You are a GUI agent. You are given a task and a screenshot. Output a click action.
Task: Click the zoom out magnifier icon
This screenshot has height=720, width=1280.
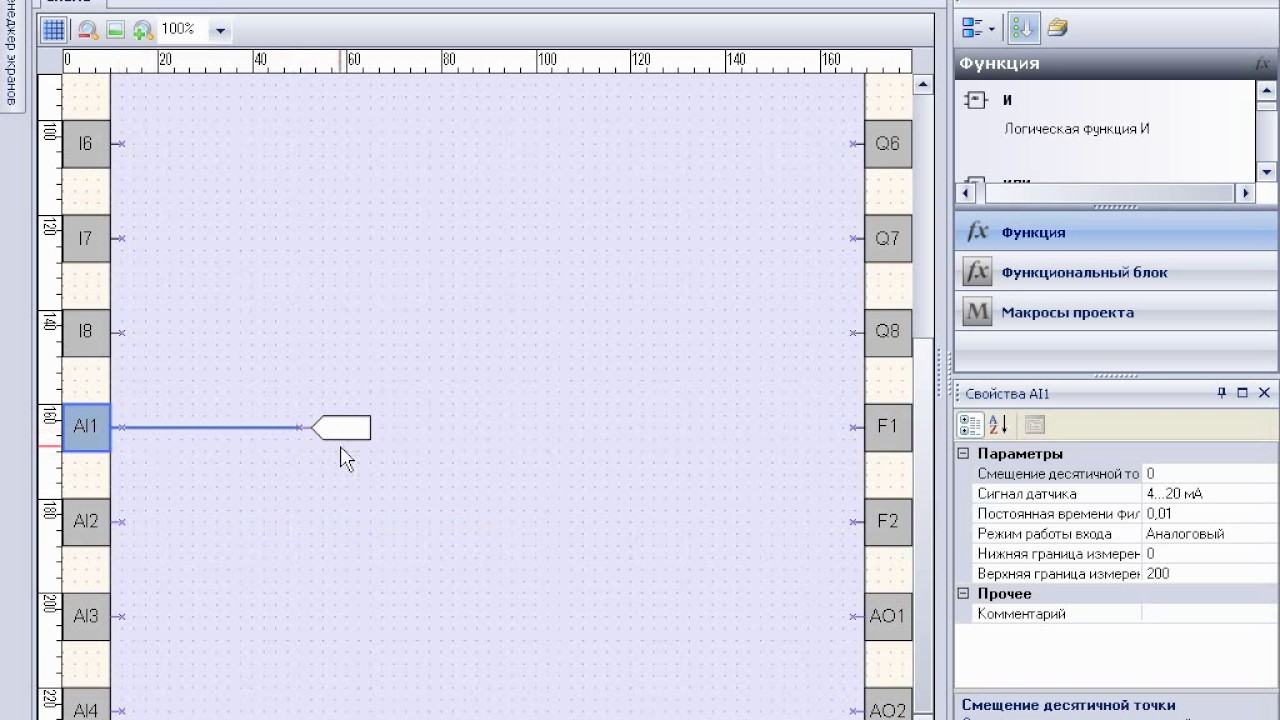(88, 30)
